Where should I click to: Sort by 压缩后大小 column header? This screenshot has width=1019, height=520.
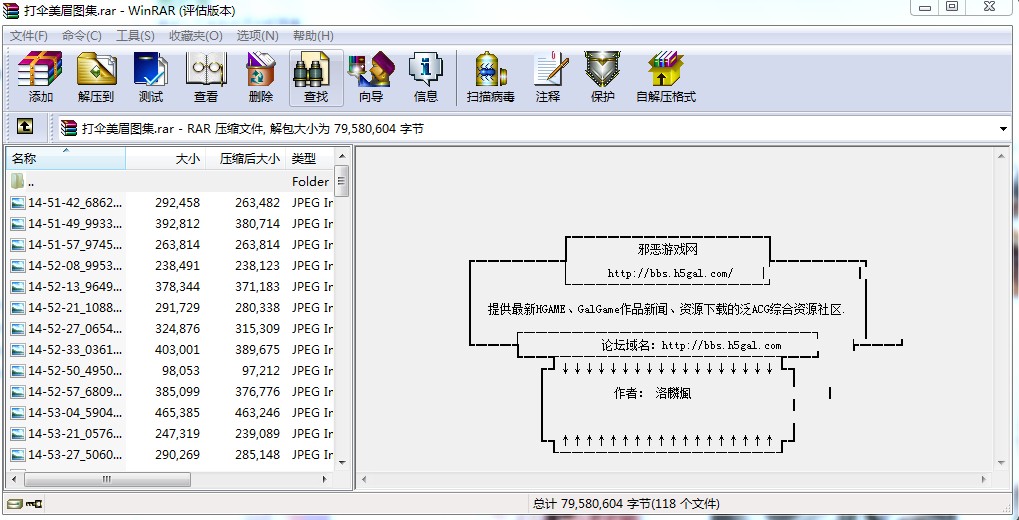click(248, 158)
